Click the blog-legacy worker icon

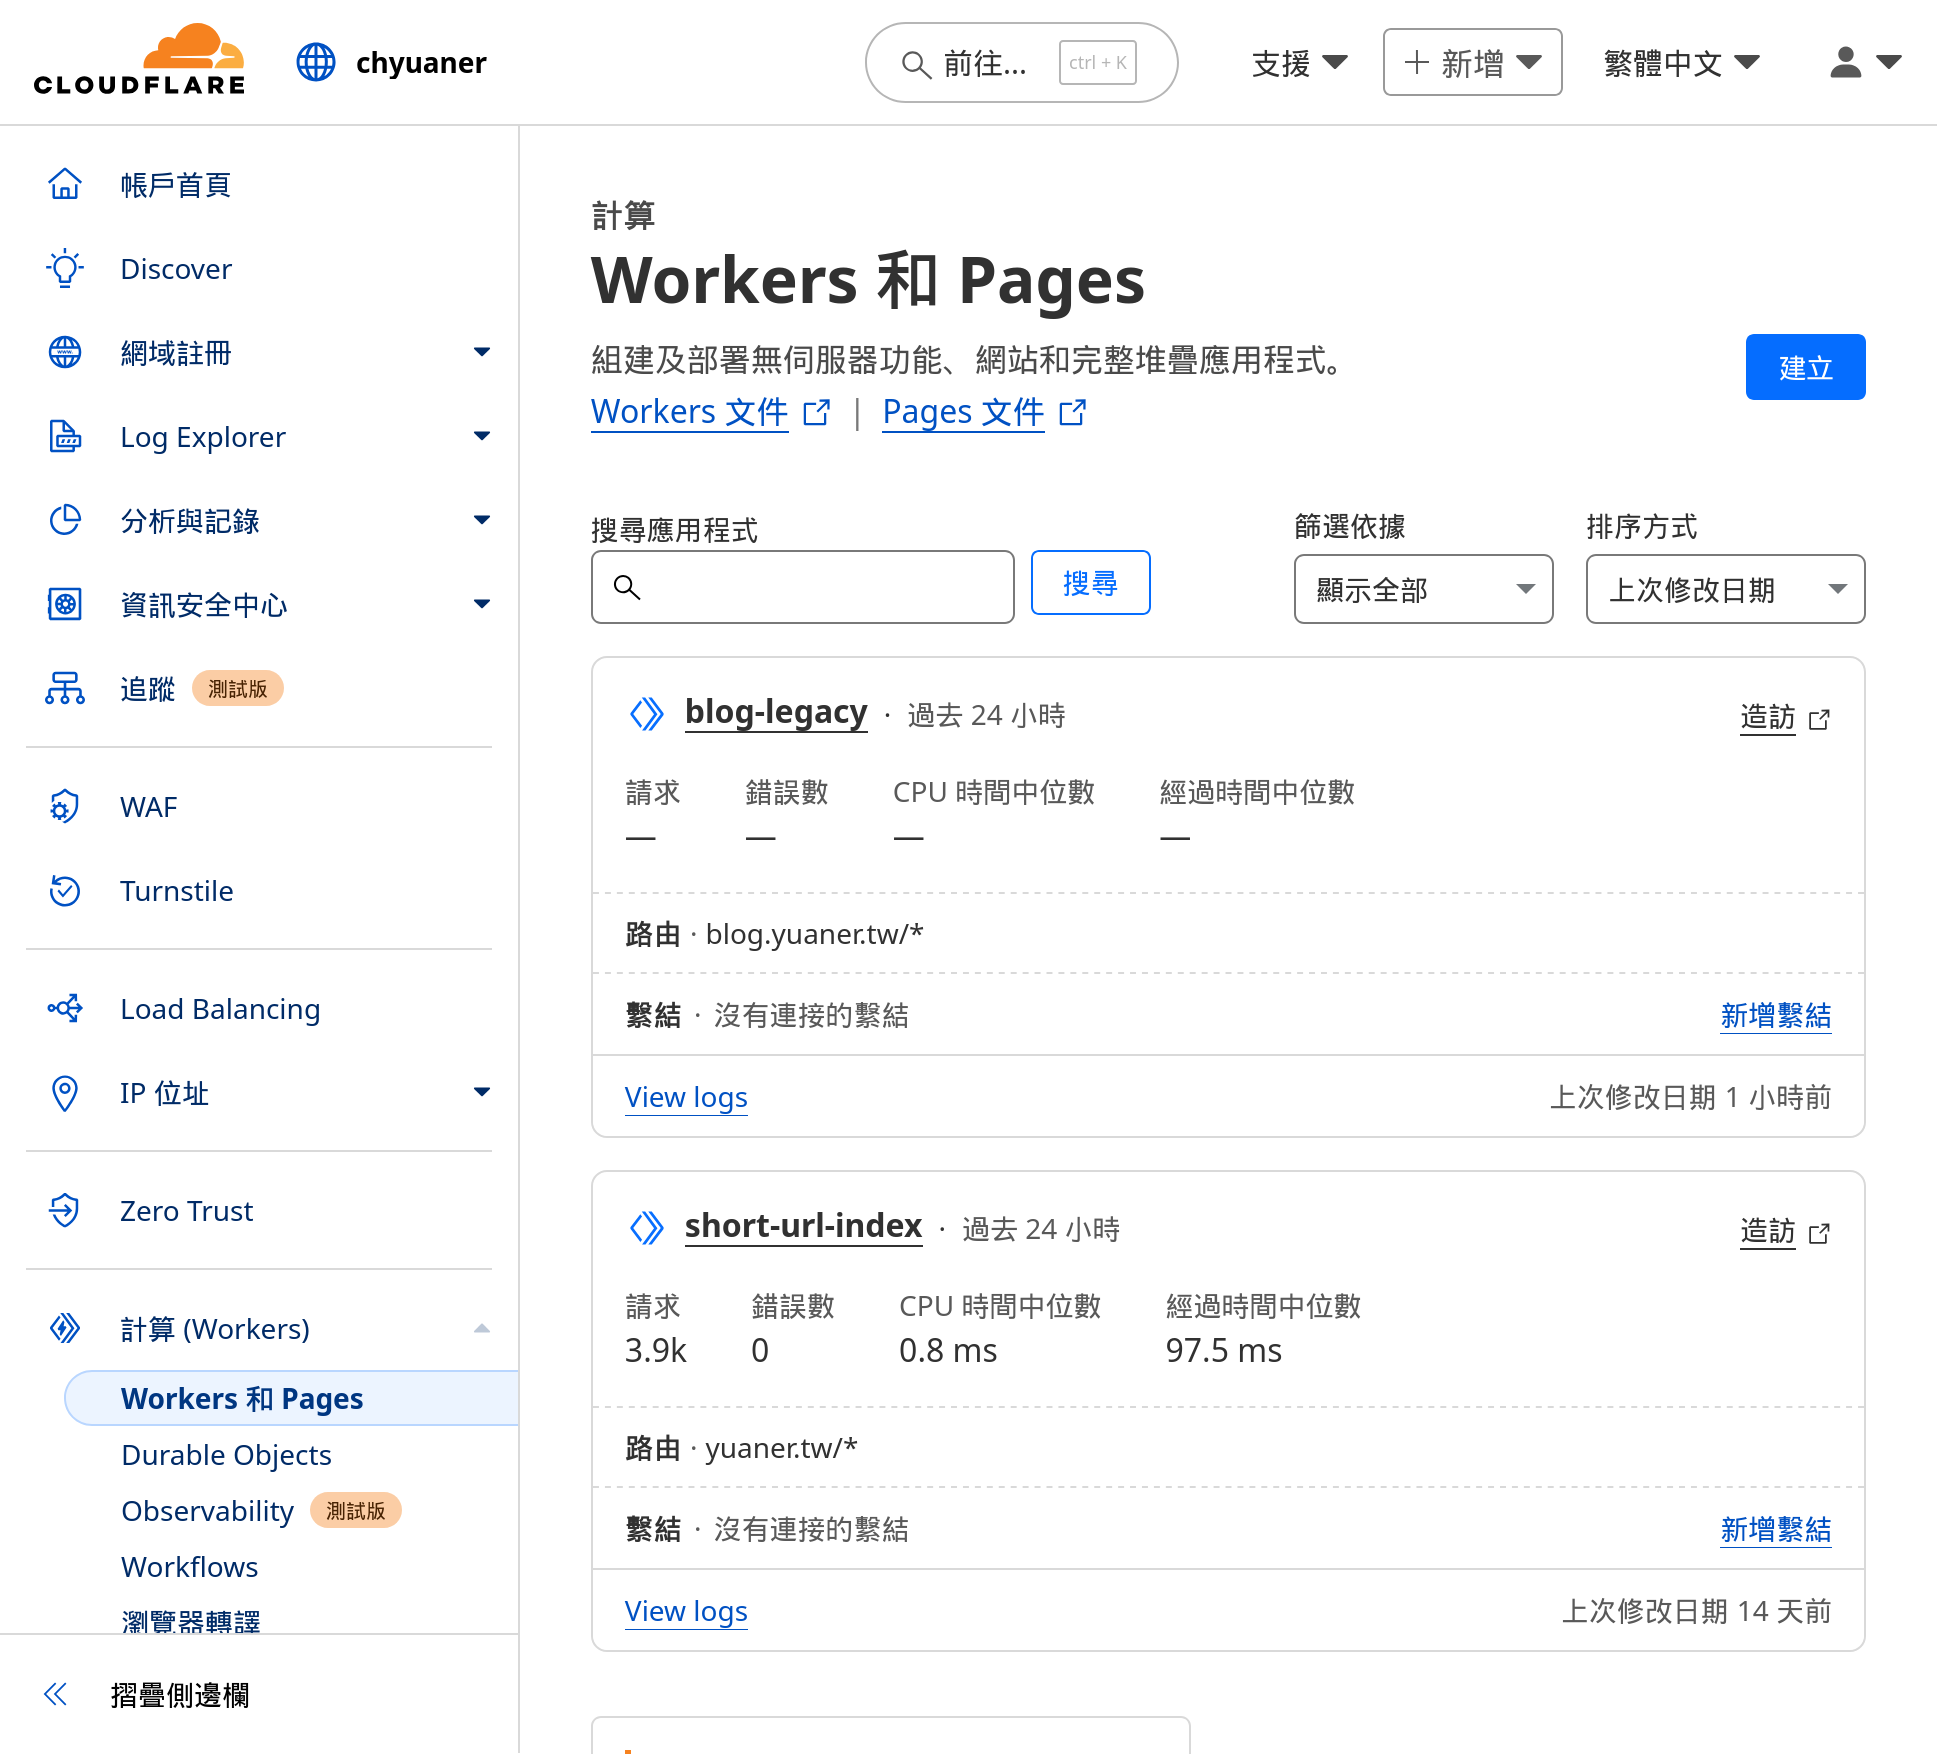click(x=647, y=714)
